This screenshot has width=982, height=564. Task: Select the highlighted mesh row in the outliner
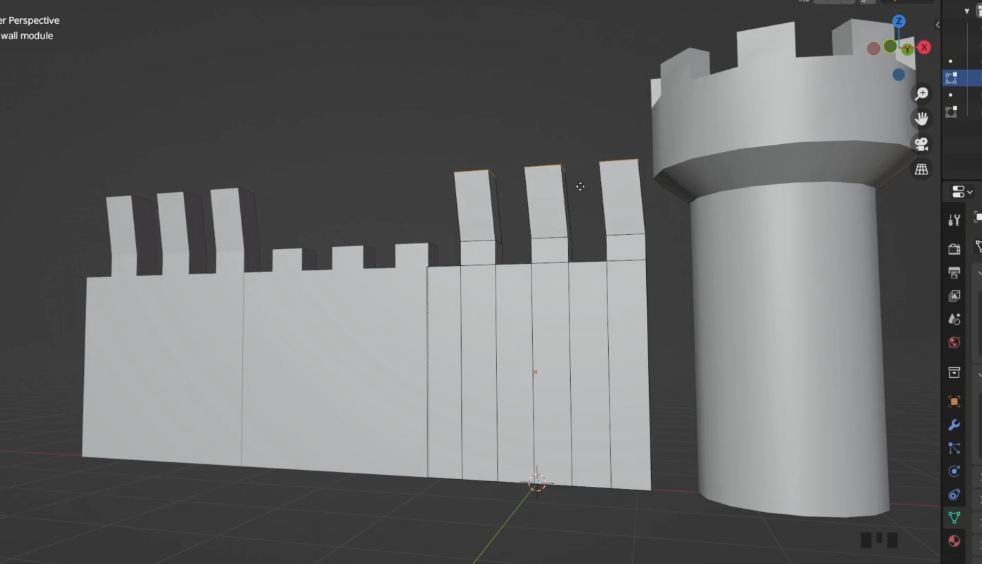tap(962, 77)
